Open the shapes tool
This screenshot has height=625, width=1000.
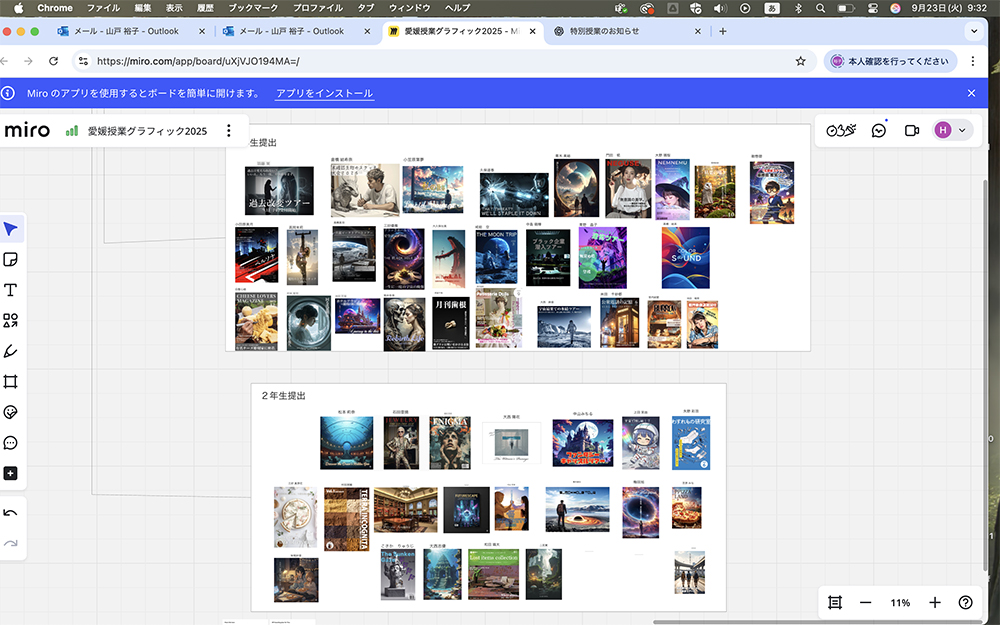(11, 320)
